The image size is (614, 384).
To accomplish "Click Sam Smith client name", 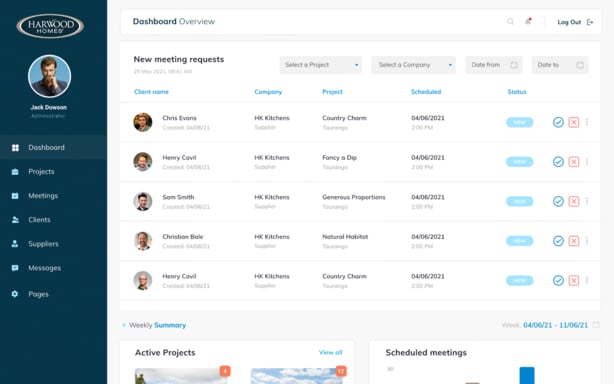I will click(178, 197).
